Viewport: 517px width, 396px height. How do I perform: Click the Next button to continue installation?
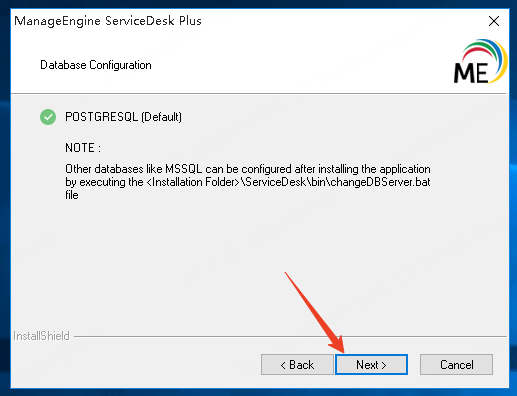pyautogui.click(x=371, y=364)
